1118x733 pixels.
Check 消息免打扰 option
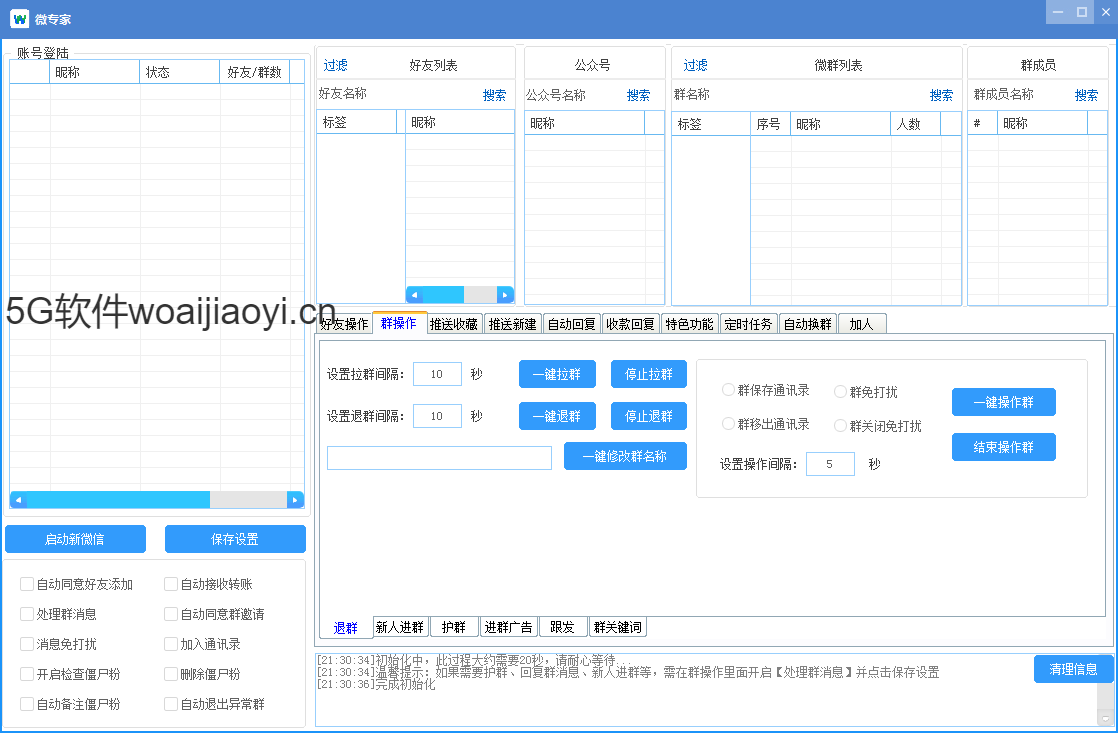coord(27,644)
